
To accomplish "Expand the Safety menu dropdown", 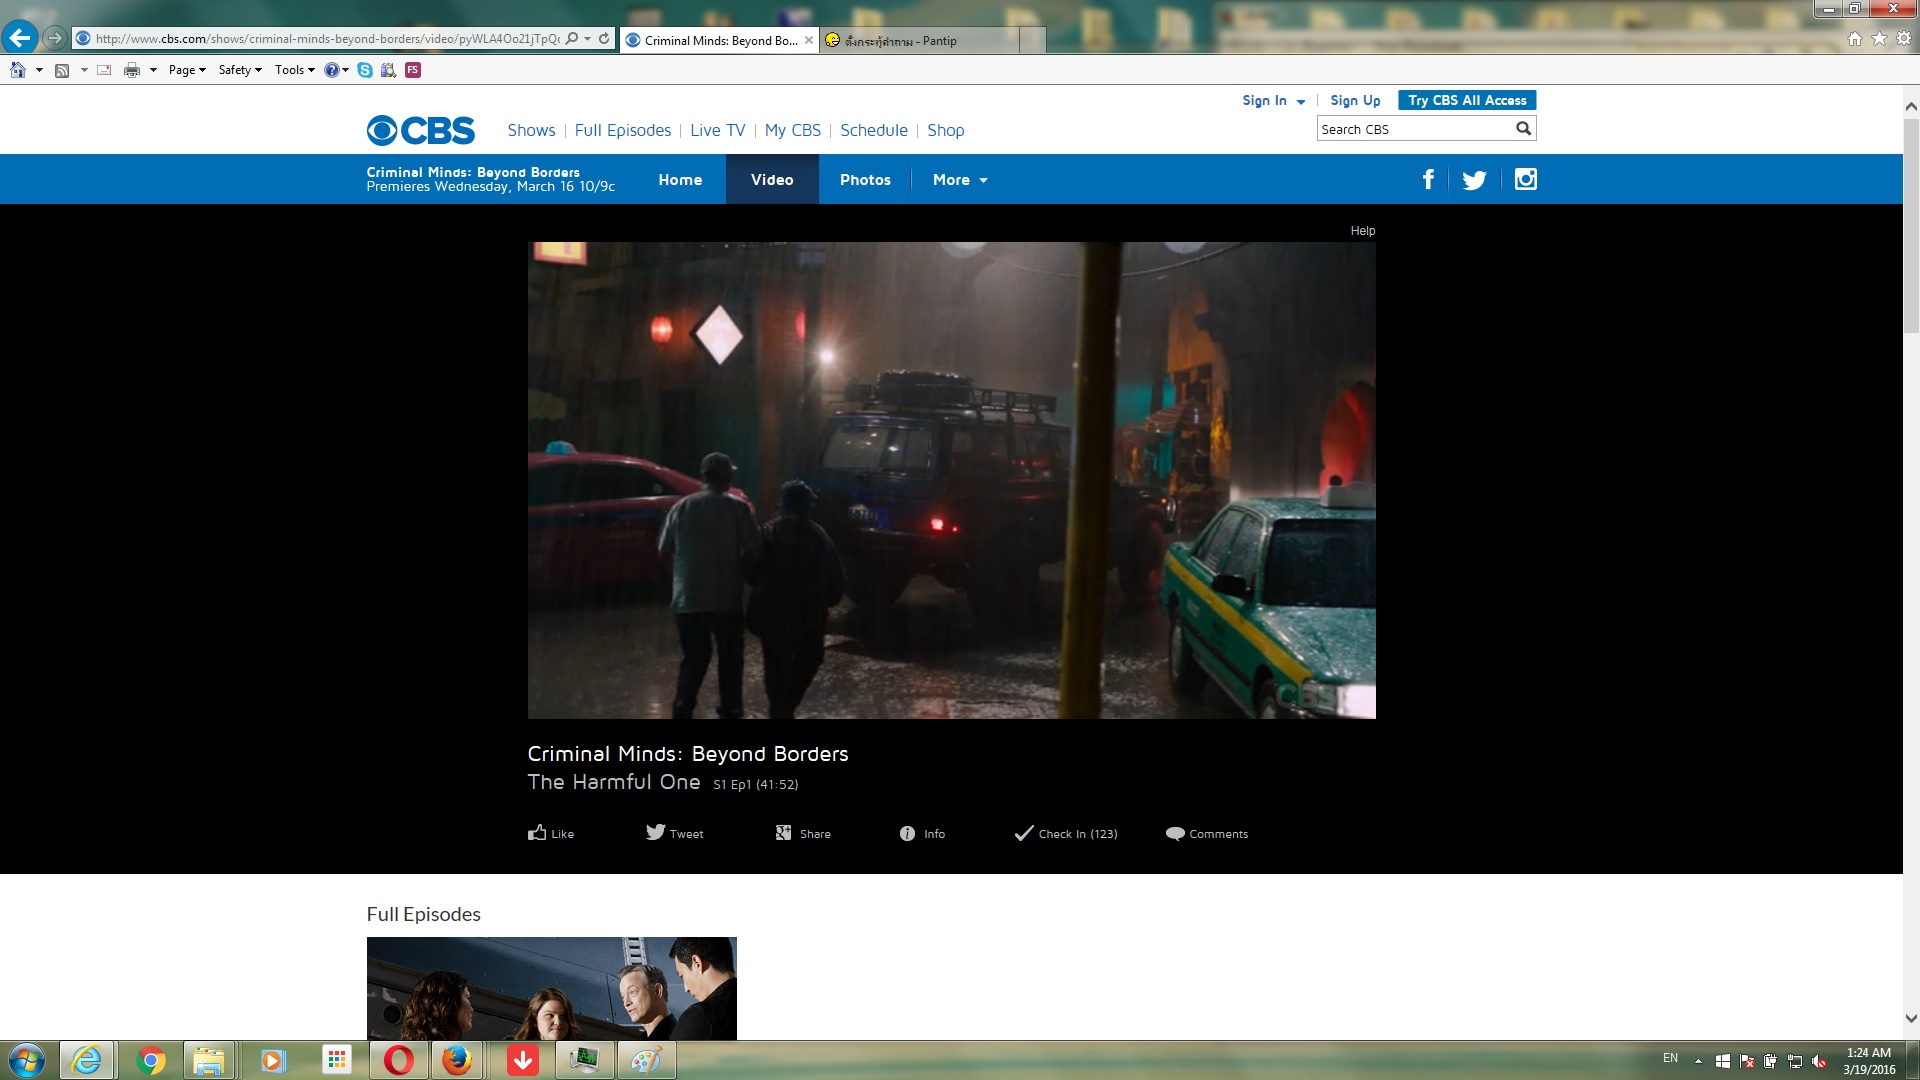I will tap(240, 70).
